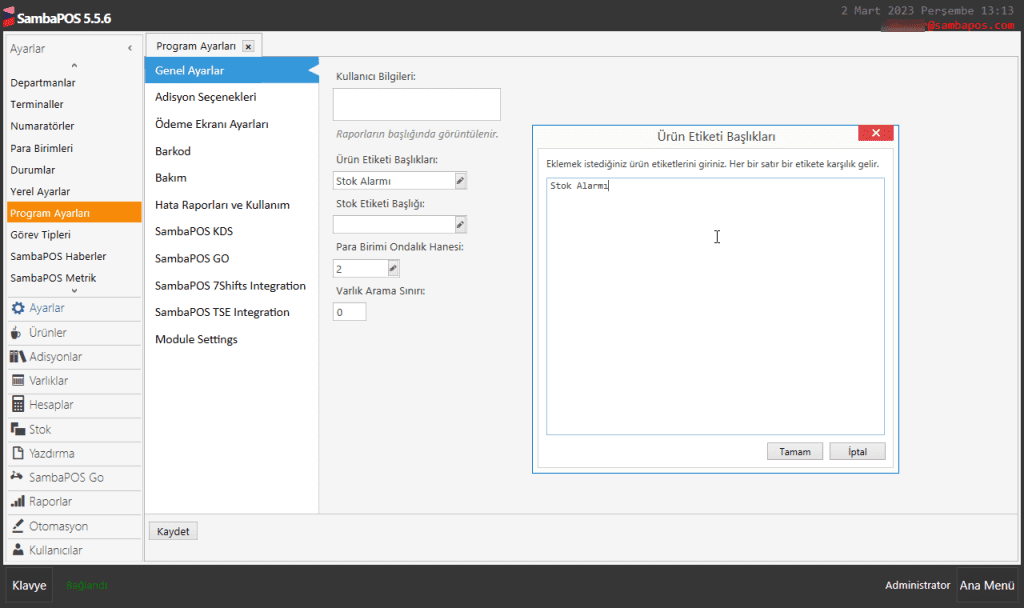Screen dimensions: 1024x608
Task: Select Adisyon Seçenekleri settings section
Action: [x=206, y=97]
